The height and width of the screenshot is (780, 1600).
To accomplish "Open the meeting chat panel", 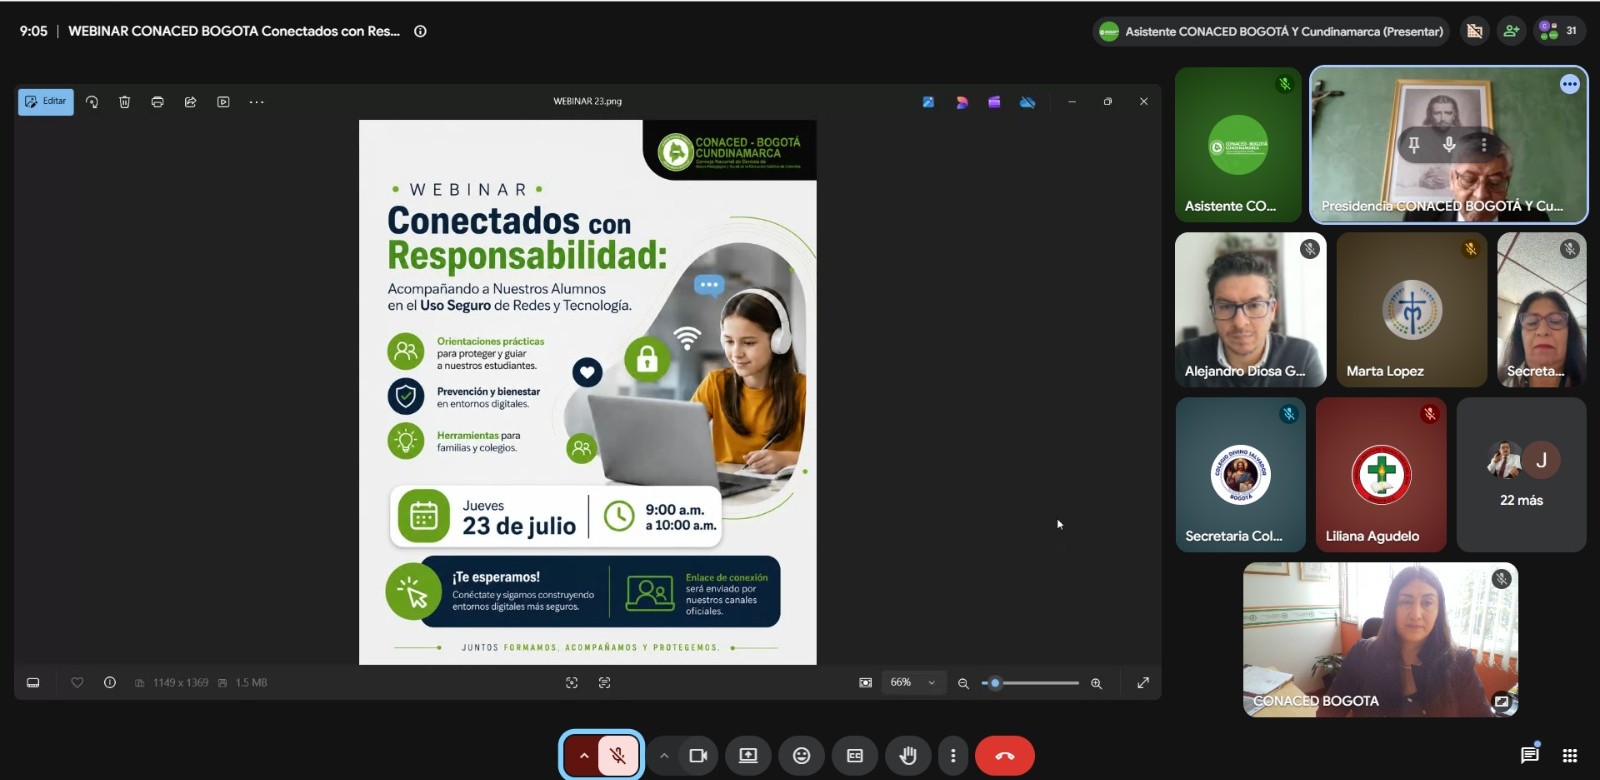I will [1529, 755].
